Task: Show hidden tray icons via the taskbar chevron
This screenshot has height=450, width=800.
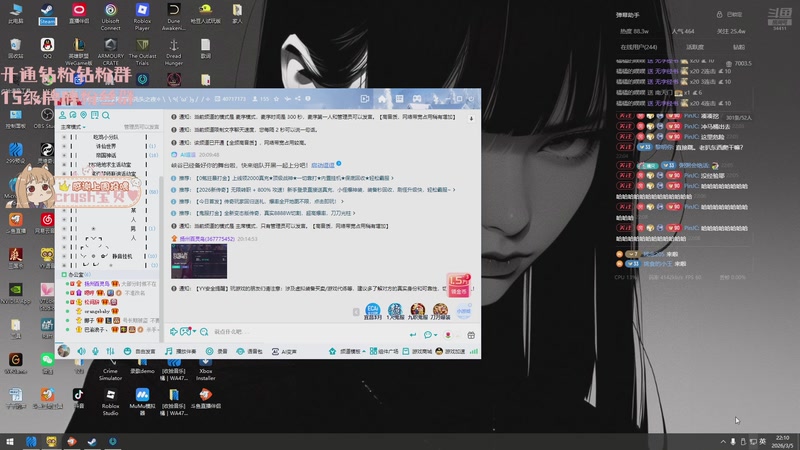Action: (723, 442)
